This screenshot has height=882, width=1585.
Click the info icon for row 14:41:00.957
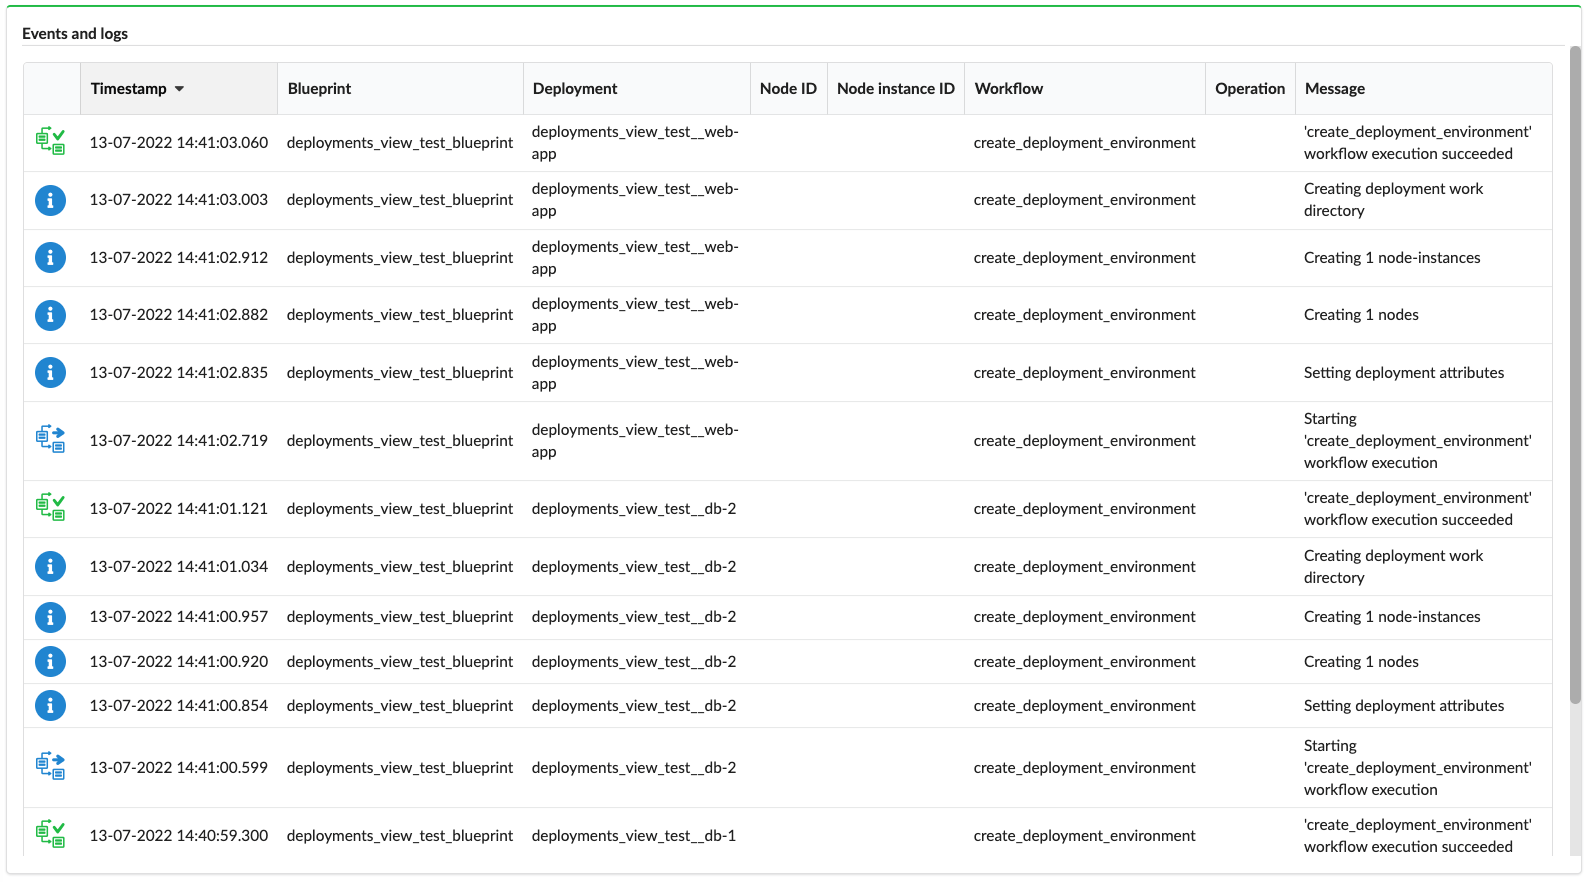50,617
